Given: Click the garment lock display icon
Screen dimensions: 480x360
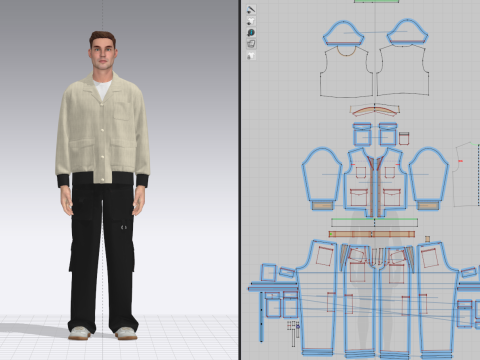Looking at the screenshot, I should point(251,55).
